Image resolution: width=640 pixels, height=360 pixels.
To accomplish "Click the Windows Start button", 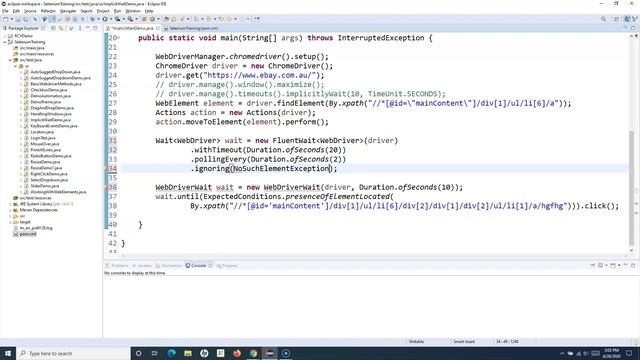I will [8, 353].
